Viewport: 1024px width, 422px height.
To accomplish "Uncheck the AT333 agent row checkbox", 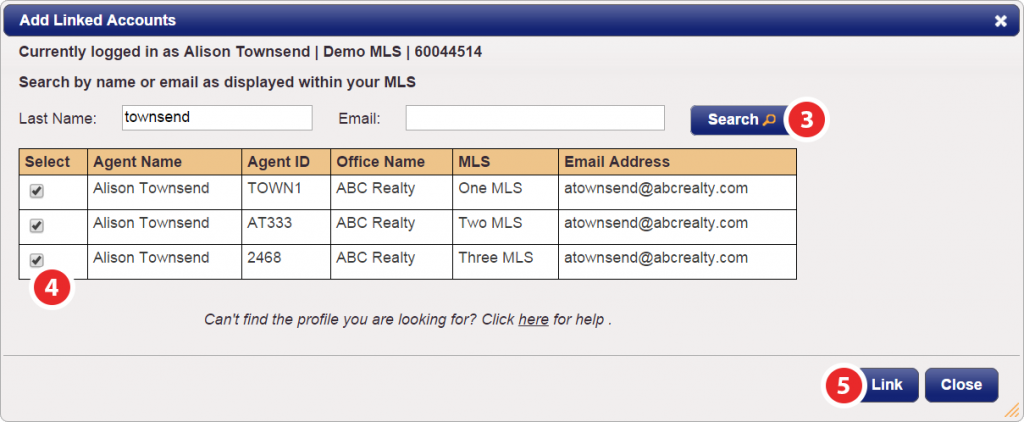I will [x=37, y=225].
